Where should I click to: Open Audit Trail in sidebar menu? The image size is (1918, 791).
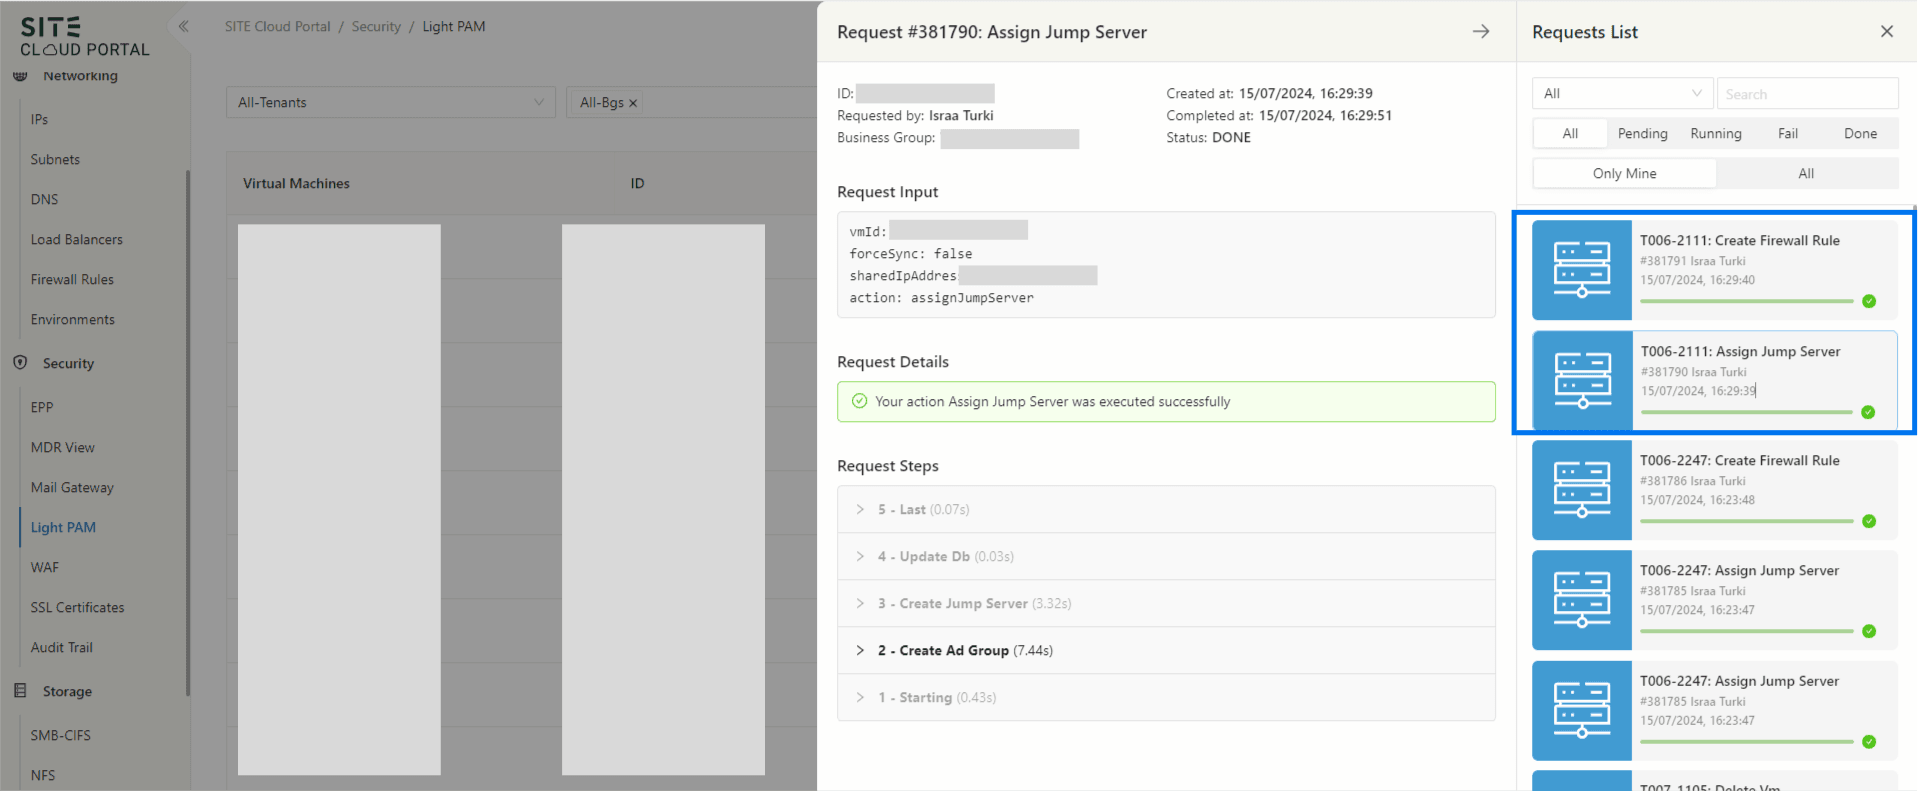(x=61, y=647)
